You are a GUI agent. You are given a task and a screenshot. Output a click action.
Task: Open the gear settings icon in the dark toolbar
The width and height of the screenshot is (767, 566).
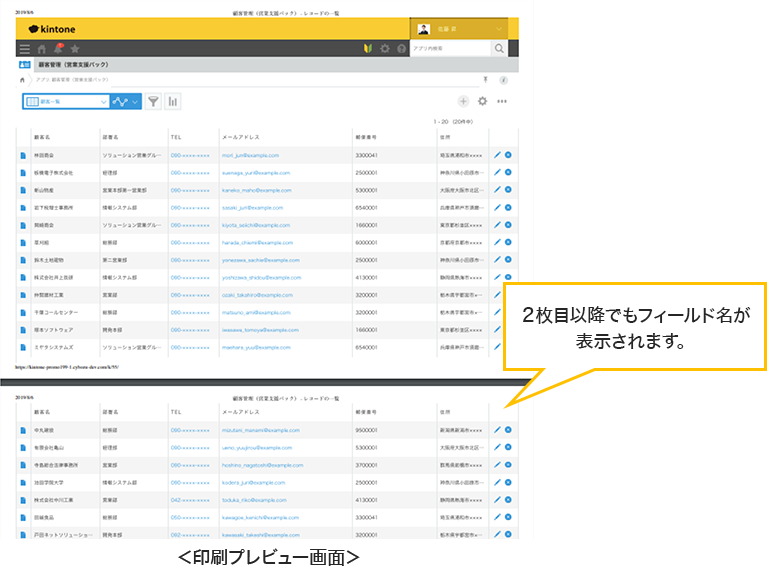(x=385, y=48)
